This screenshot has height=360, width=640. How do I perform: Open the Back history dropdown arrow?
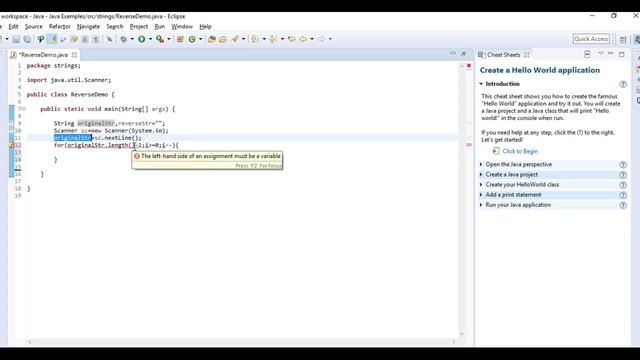312,39
